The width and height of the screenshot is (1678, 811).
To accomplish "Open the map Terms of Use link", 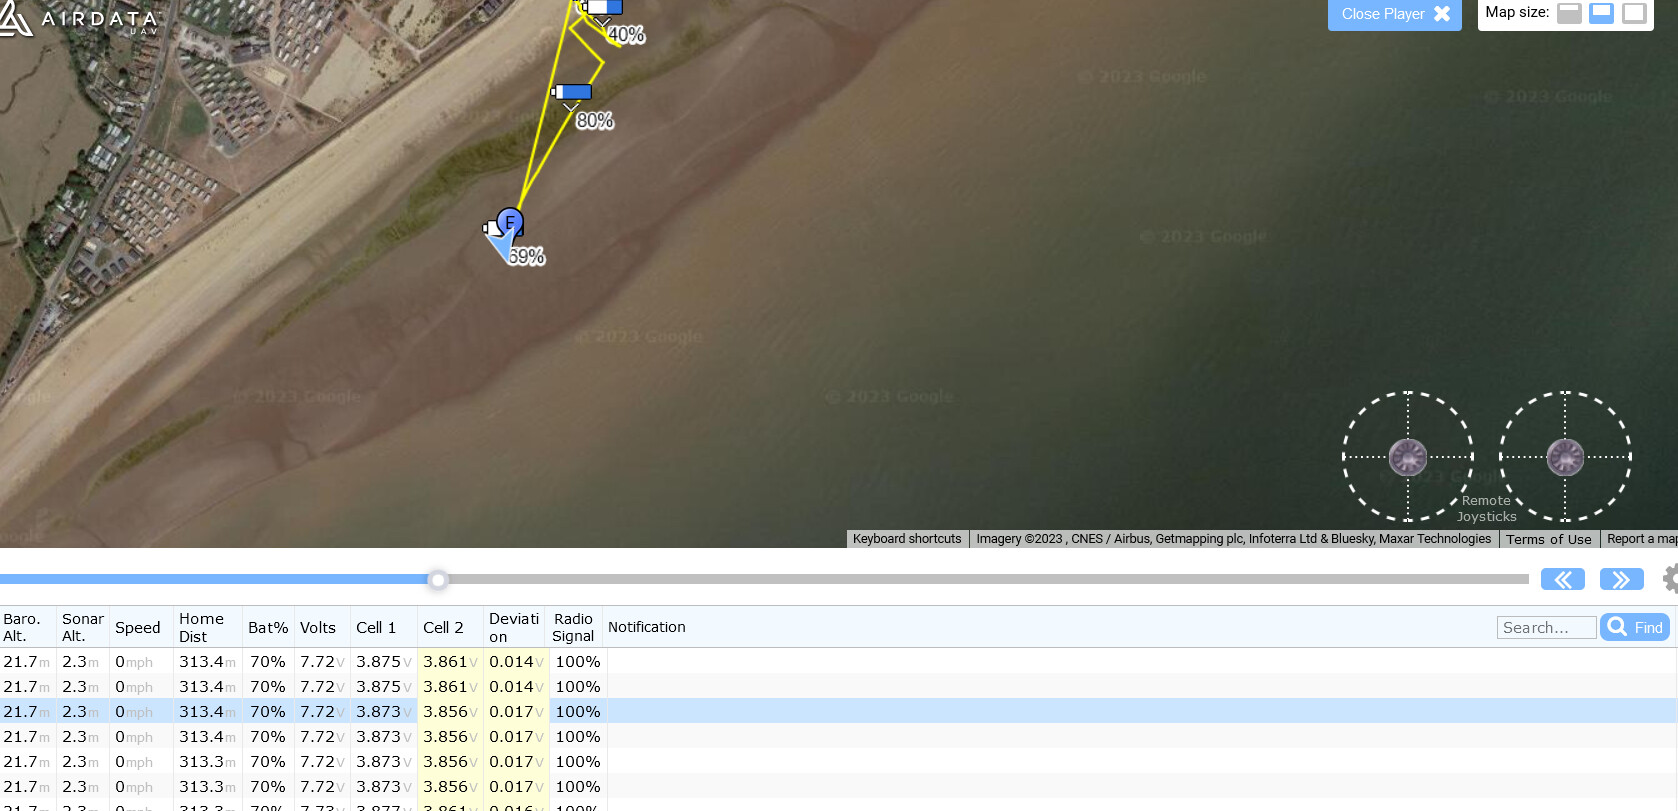I will tap(1548, 539).
